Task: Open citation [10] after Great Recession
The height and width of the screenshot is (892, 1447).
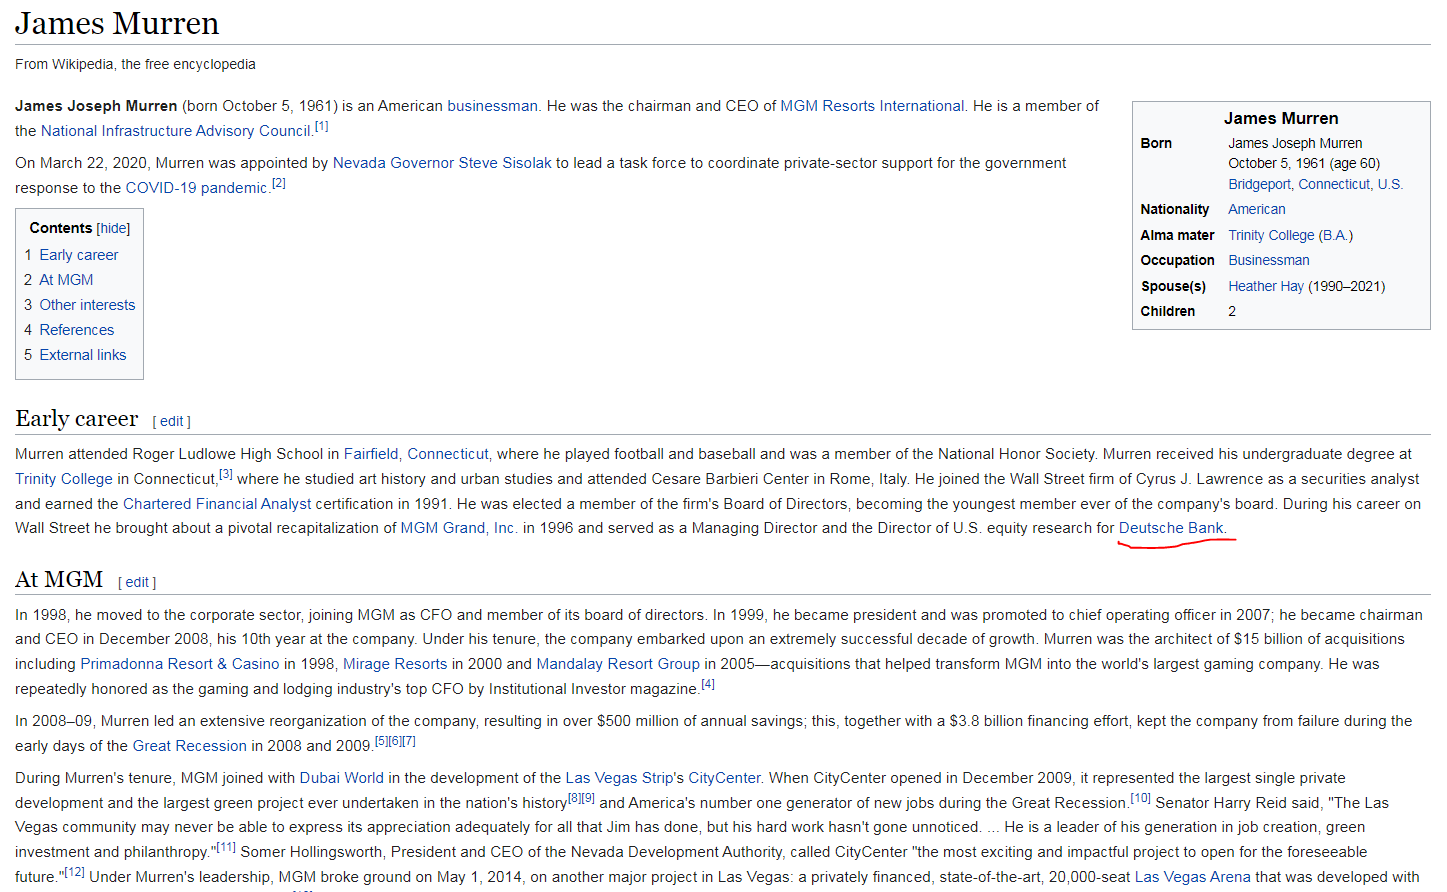Action: (x=1141, y=798)
